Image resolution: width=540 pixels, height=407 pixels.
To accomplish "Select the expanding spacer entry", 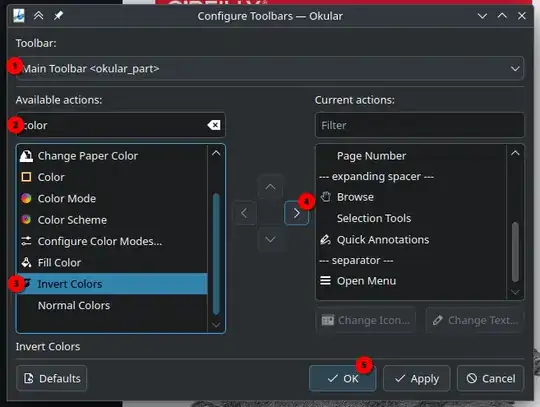I will pos(412,177).
